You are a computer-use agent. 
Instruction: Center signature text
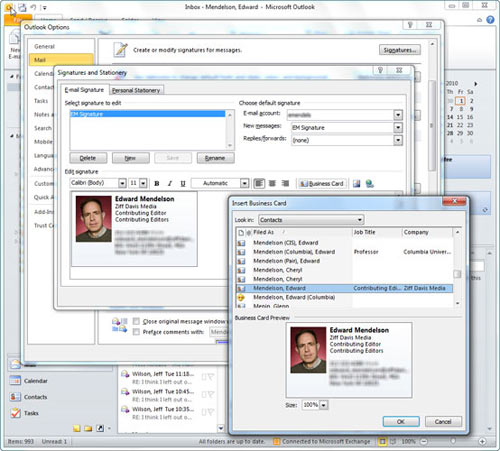click(272, 183)
